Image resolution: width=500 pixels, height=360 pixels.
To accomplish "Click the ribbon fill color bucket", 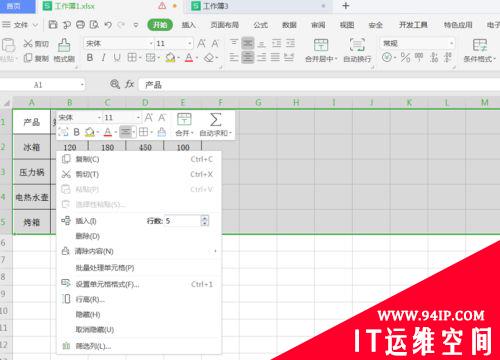I will (170, 58).
